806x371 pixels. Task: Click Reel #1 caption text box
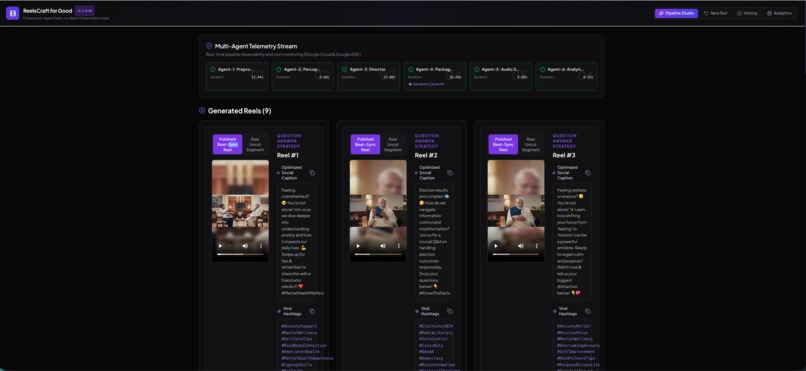coord(296,242)
